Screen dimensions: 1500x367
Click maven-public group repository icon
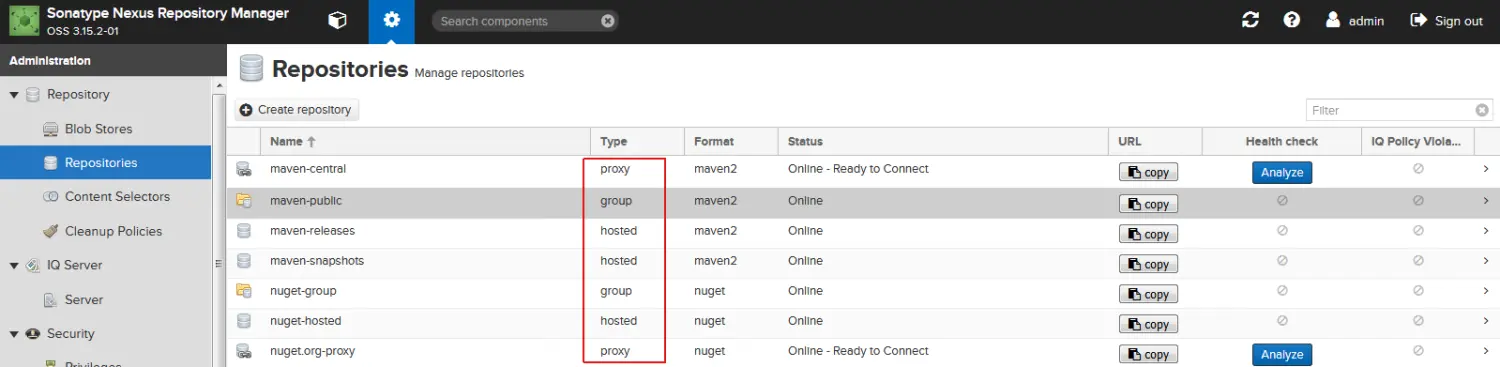click(244, 201)
